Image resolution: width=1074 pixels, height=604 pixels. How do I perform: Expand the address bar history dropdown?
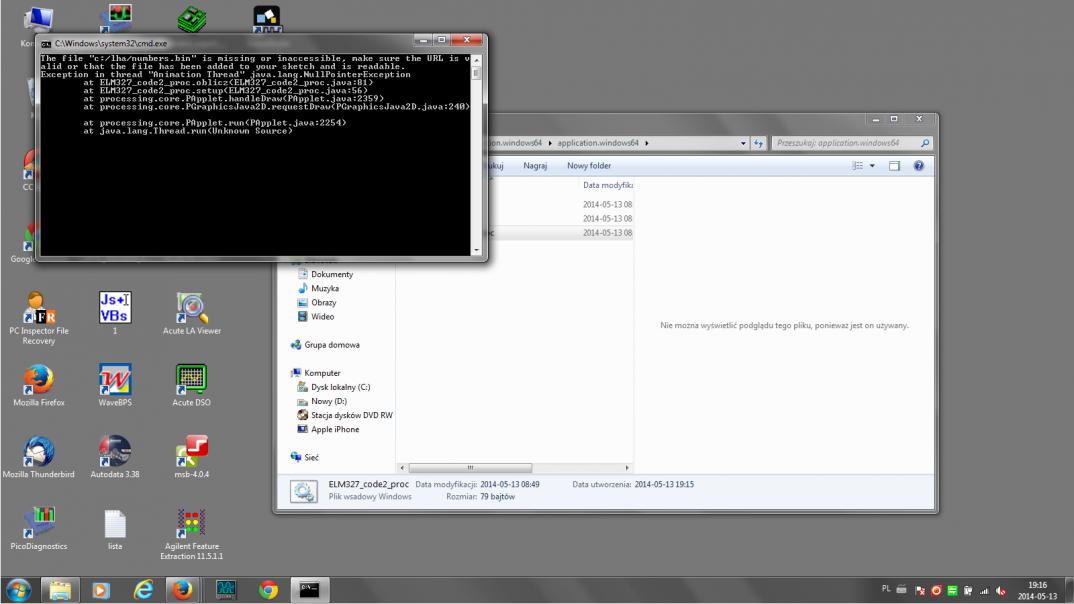pyautogui.click(x=745, y=143)
